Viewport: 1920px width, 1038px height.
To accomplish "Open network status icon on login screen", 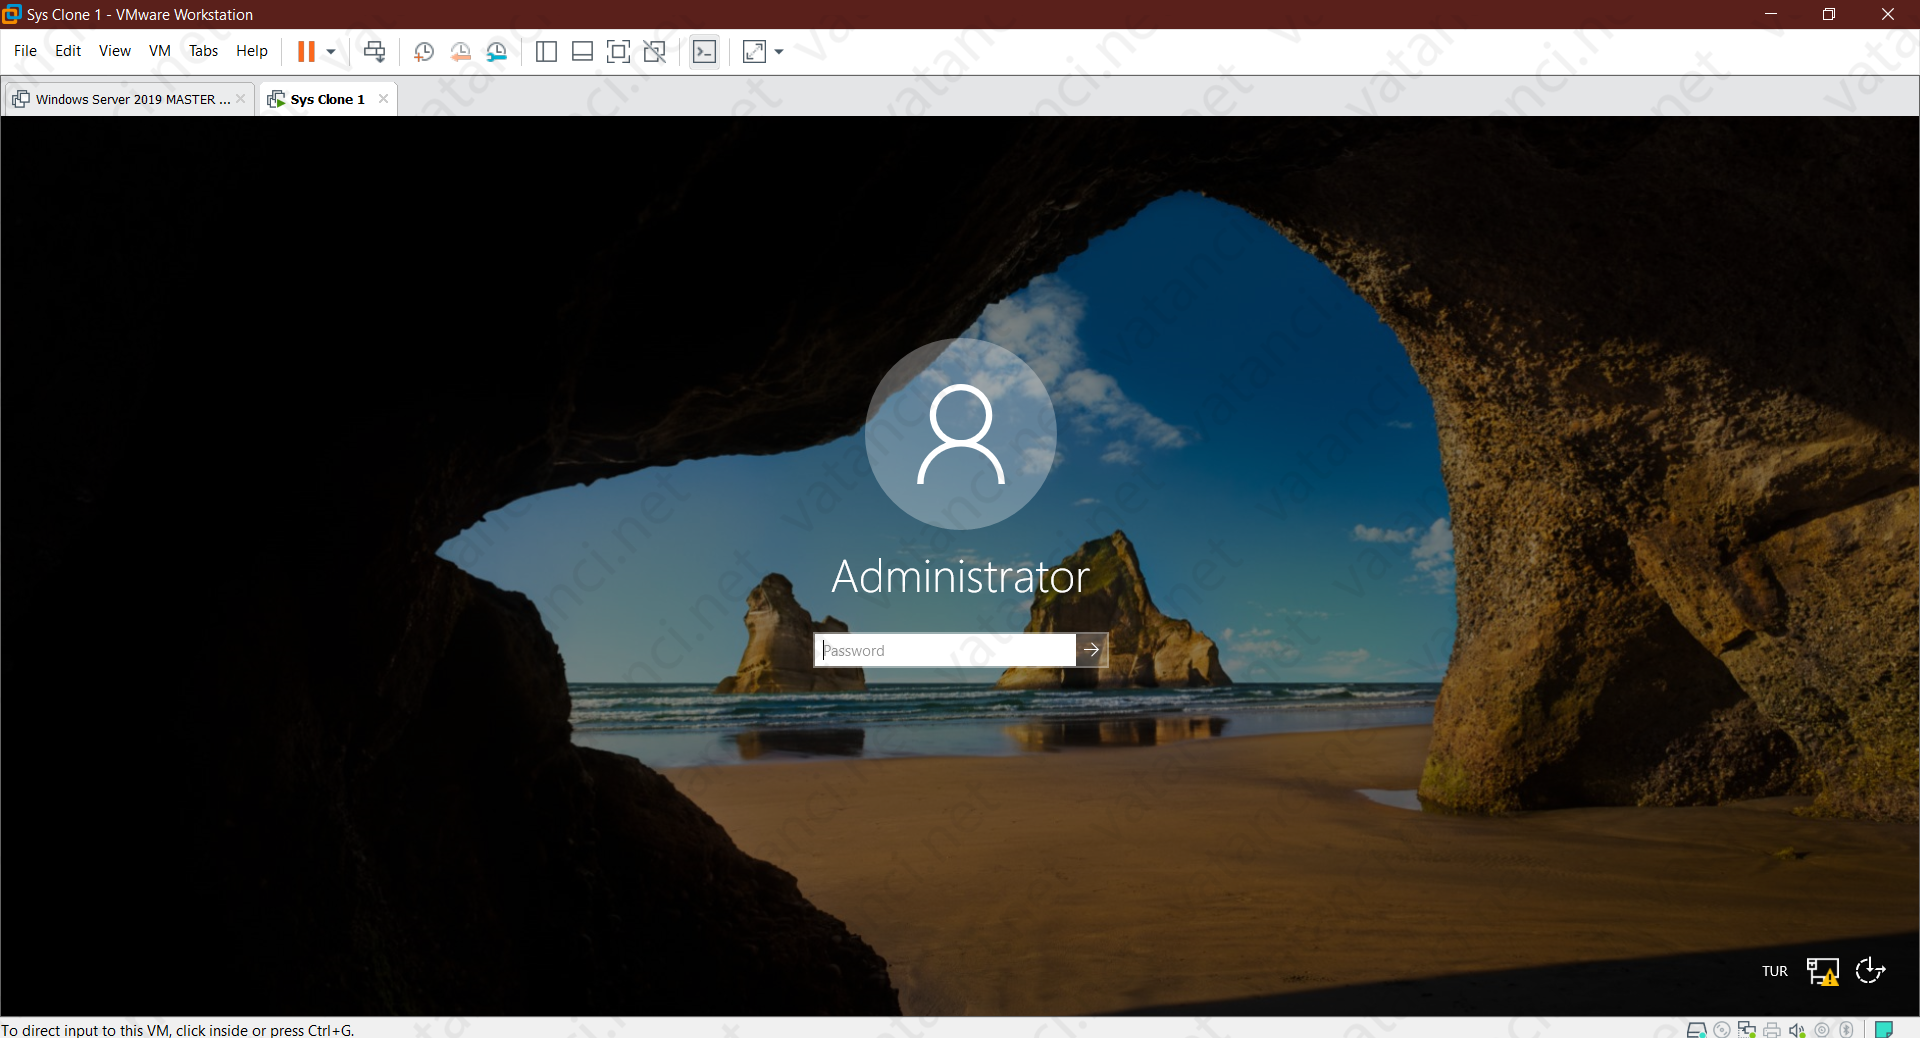I will (1822, 971).
